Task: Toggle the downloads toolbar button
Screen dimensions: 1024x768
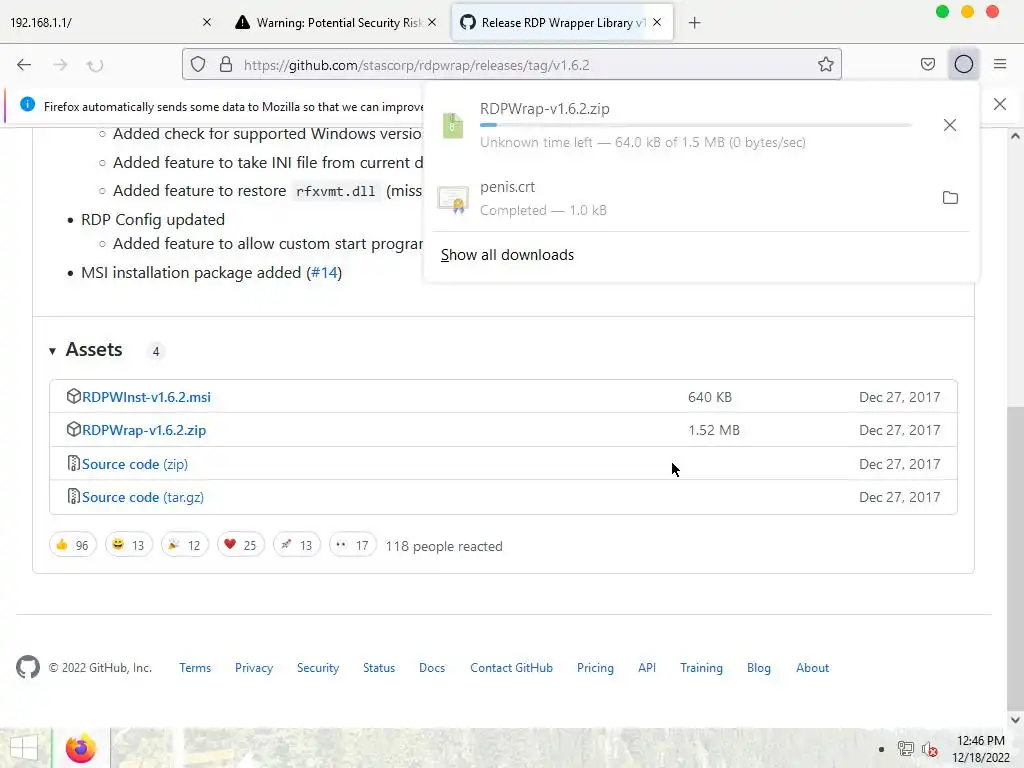Action: pos(964,64)
